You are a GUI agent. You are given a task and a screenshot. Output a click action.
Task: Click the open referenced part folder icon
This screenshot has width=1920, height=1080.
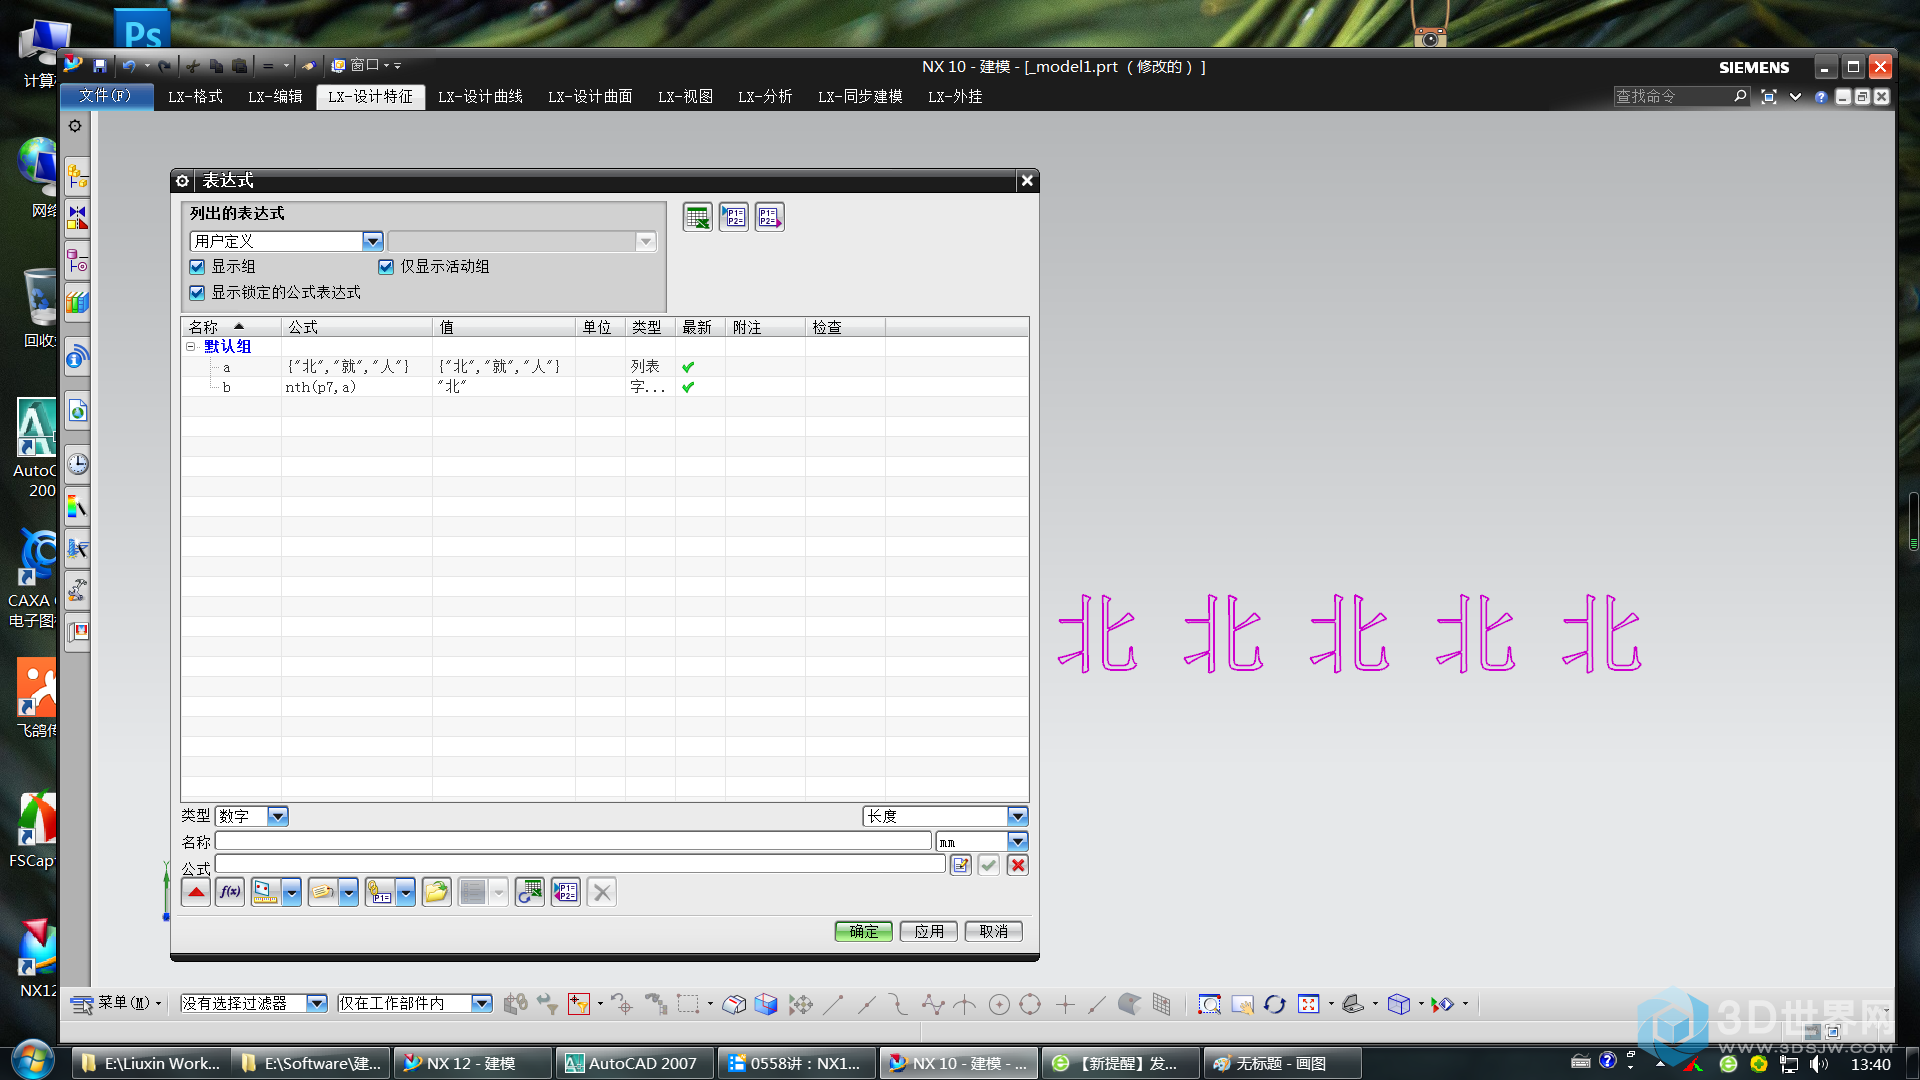(x=436, y=892)
